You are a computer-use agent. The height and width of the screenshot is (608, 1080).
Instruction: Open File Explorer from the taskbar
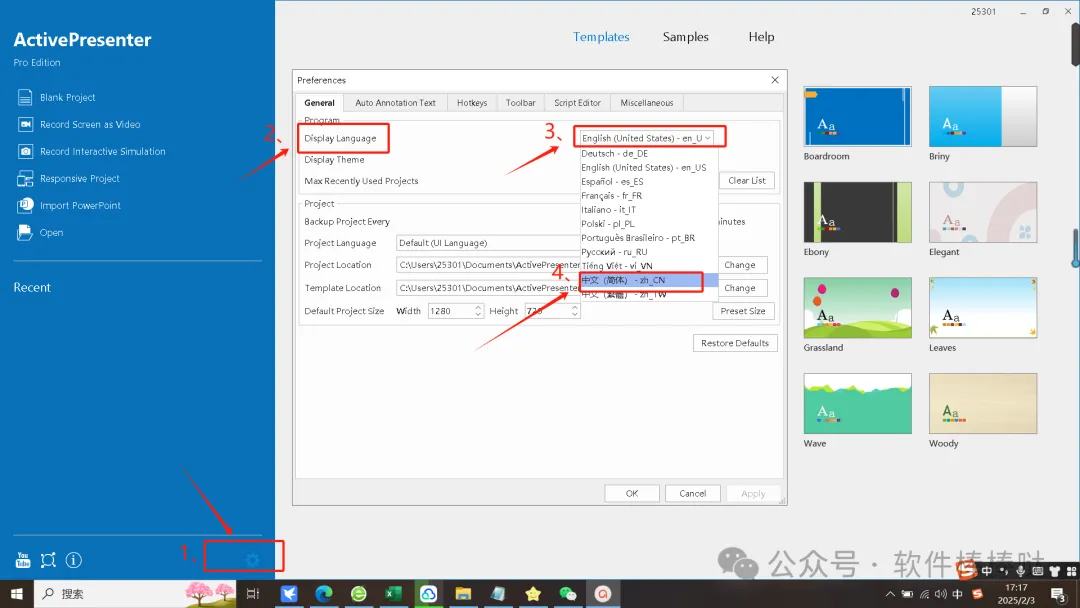pos(463,594)
